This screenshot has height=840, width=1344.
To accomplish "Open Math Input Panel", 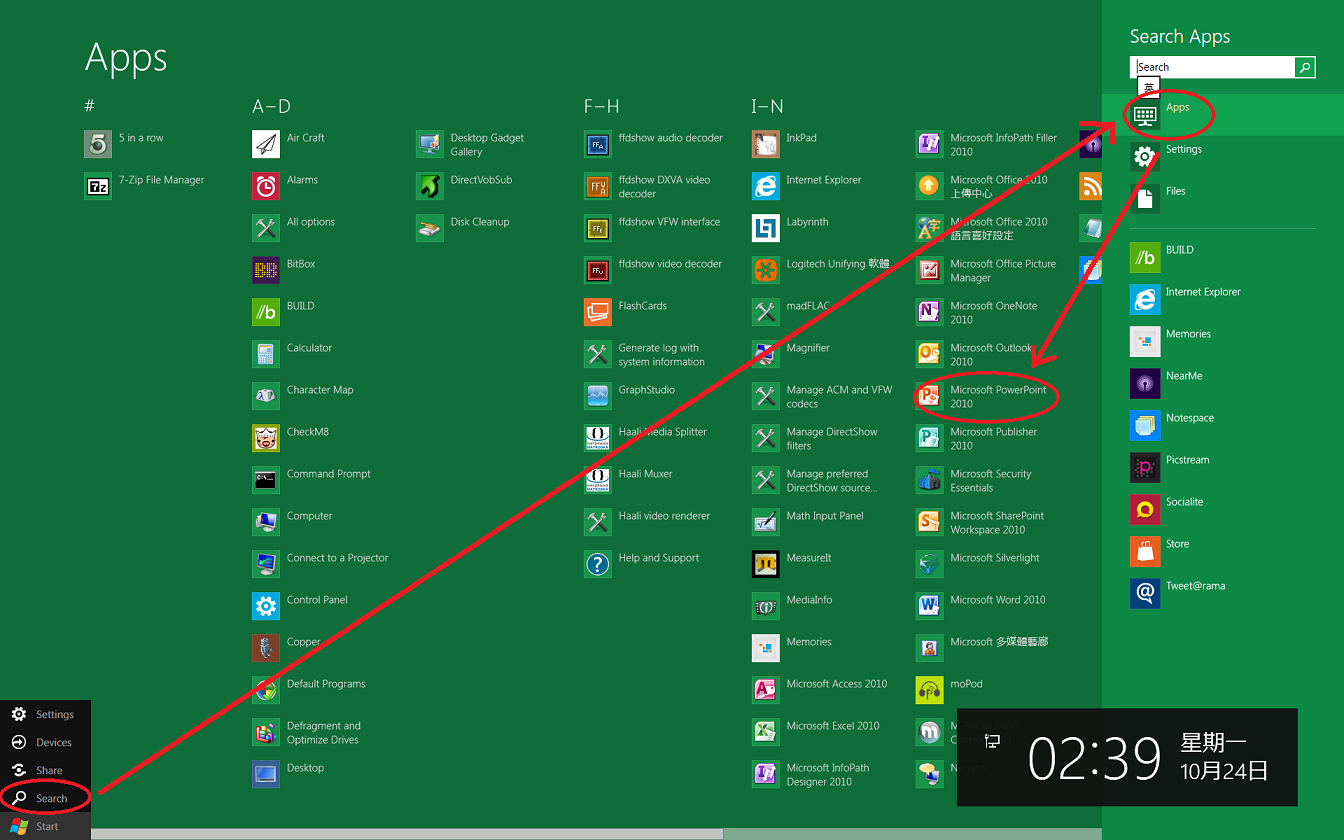I will [808, 522].
